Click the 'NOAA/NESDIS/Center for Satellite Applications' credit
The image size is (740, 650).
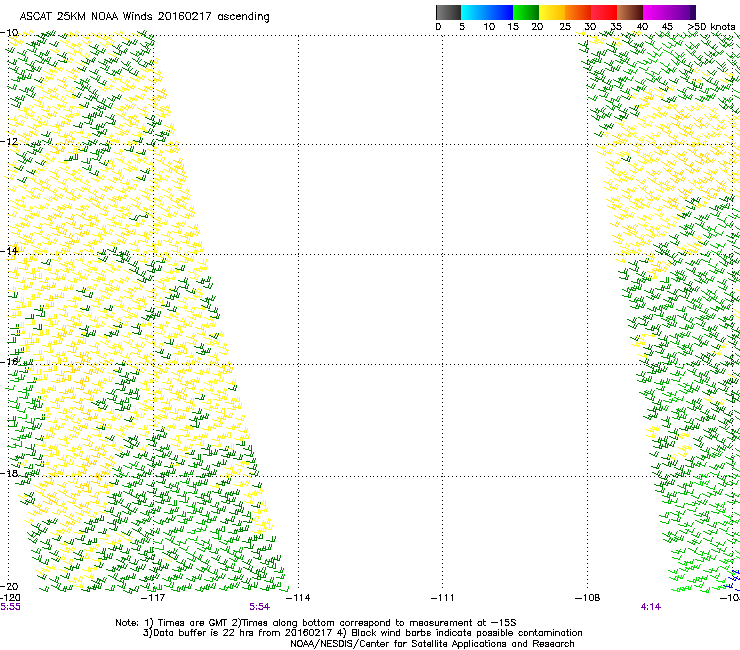point(432,644)
